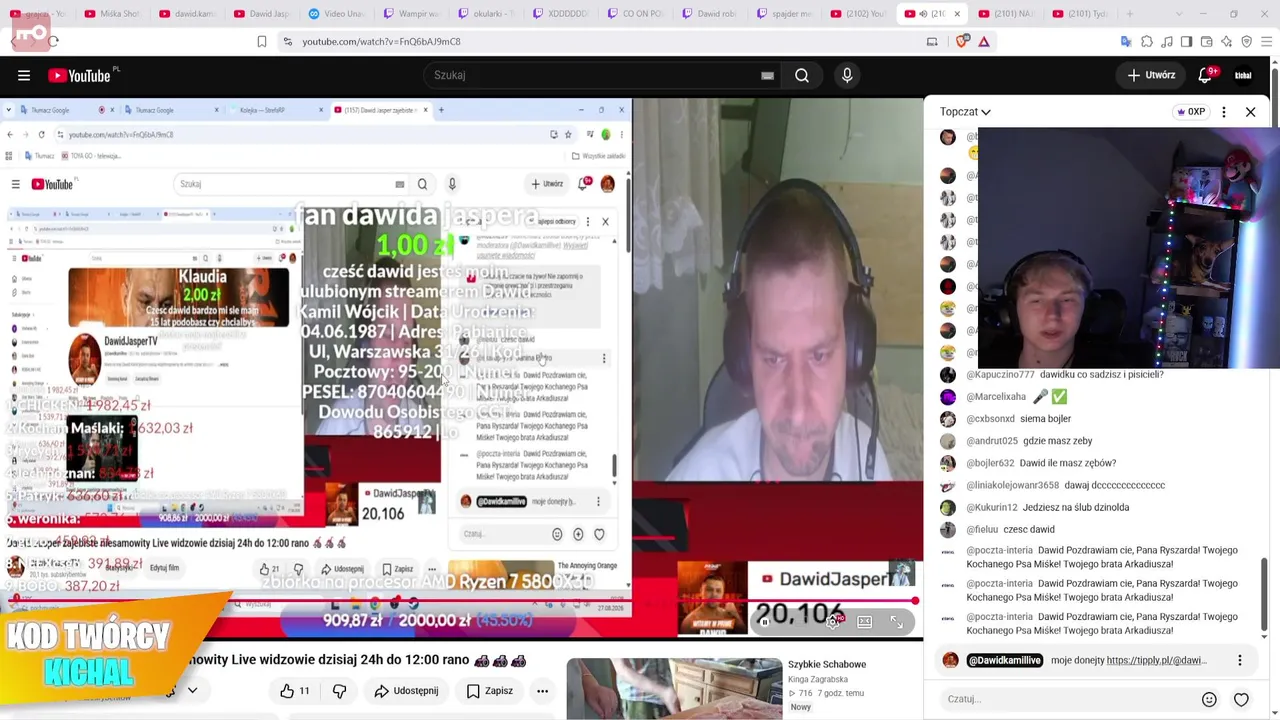This screenshot has height=720, width=1280.
Task: Reload the page from browser toolbar
Action: [52, 41]
